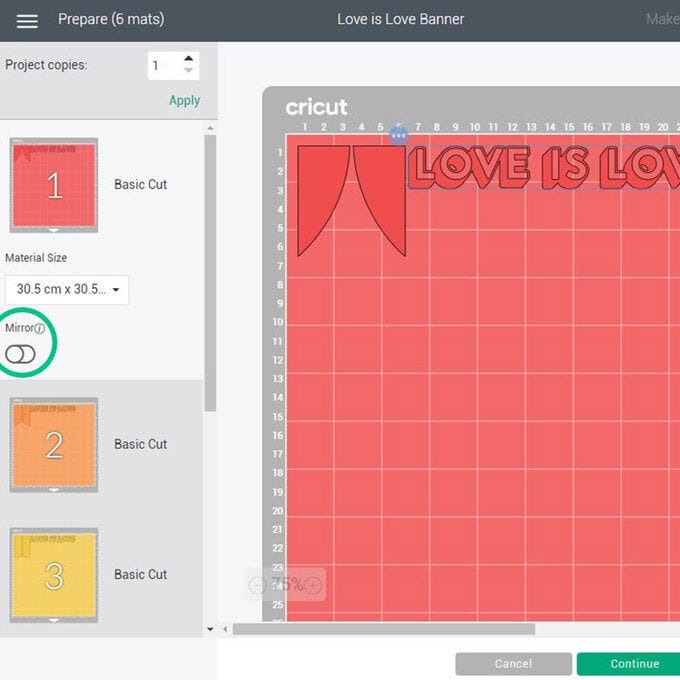
Task: Select mat 3 yellow thumbnail
Action: [x=54, y=575]
